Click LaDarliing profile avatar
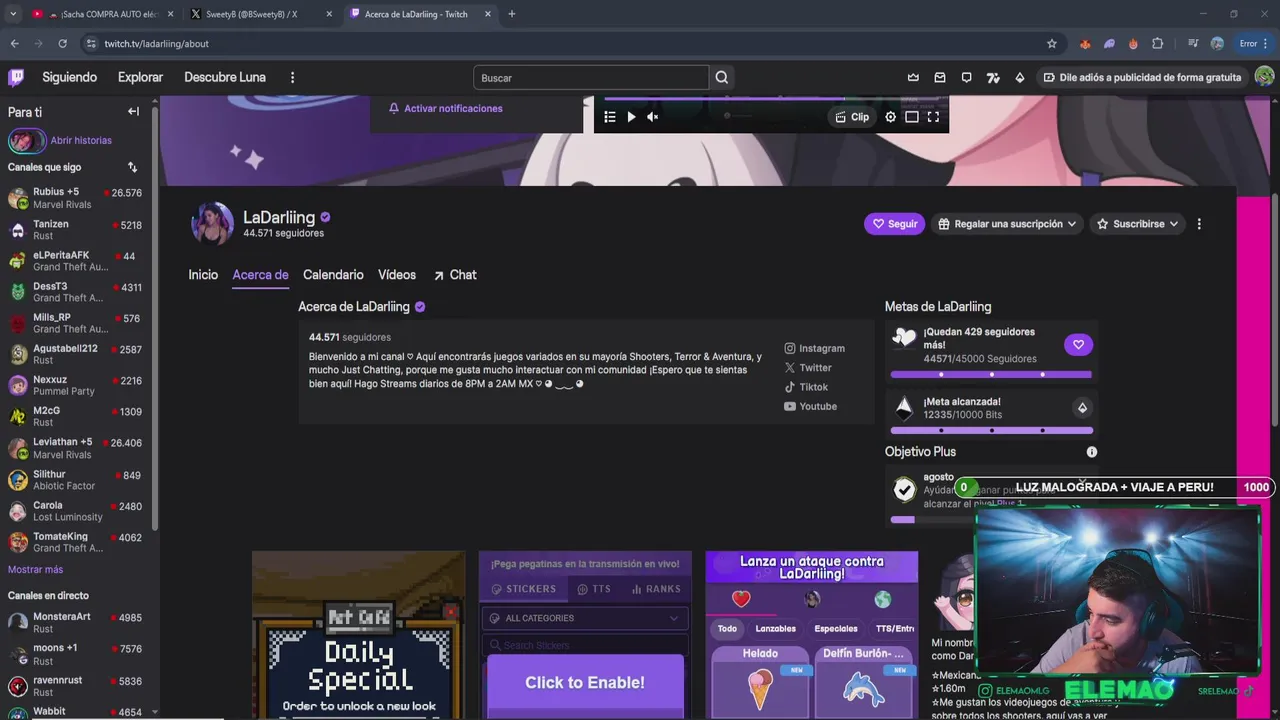The image size is (1280, 720). tap(212, 224)
